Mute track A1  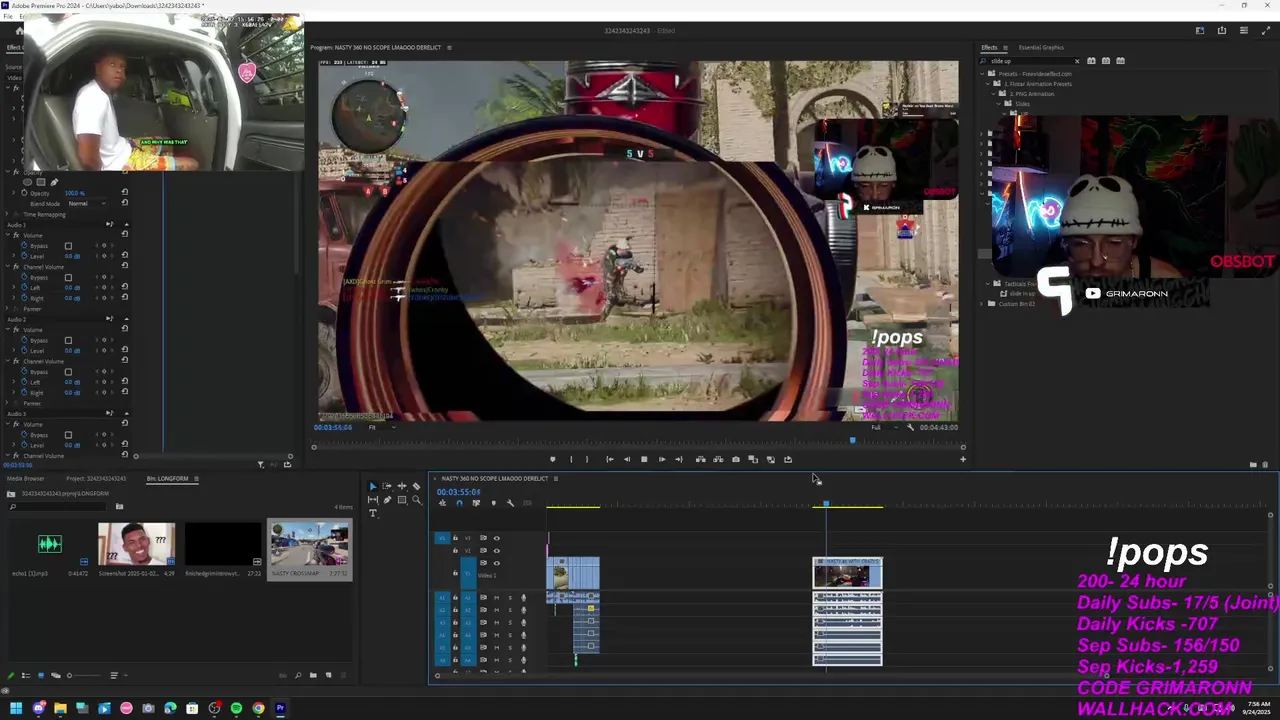coord(496,597)
